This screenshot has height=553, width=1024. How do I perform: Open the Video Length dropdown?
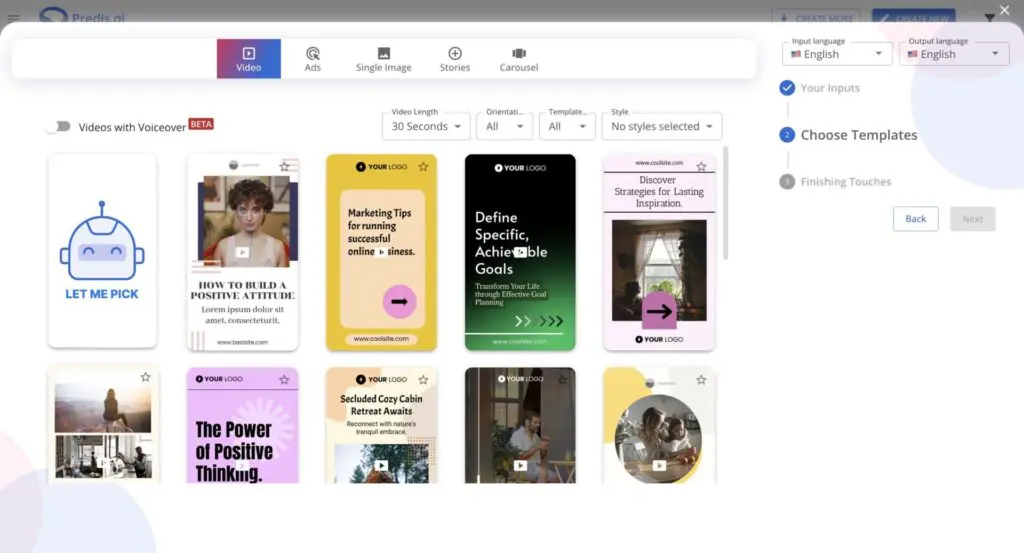pyautogui.click(x=426, y=126)
